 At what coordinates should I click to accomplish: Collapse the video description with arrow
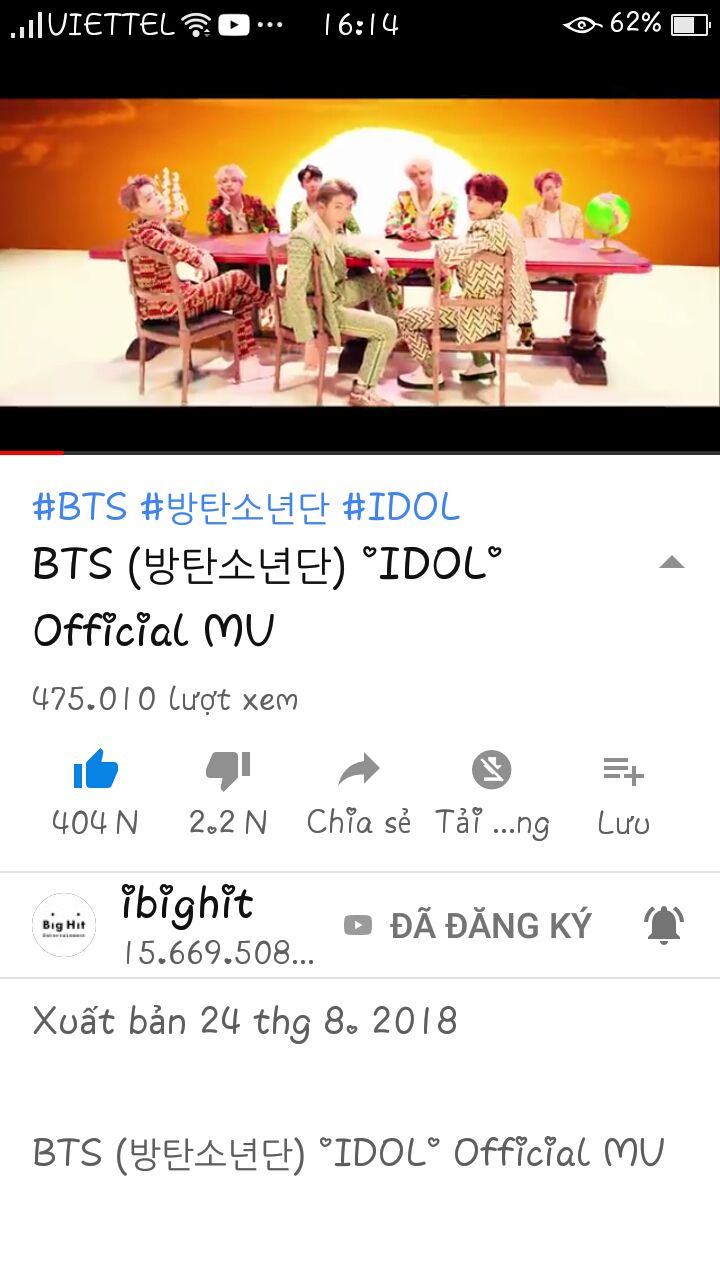point(672,563)
